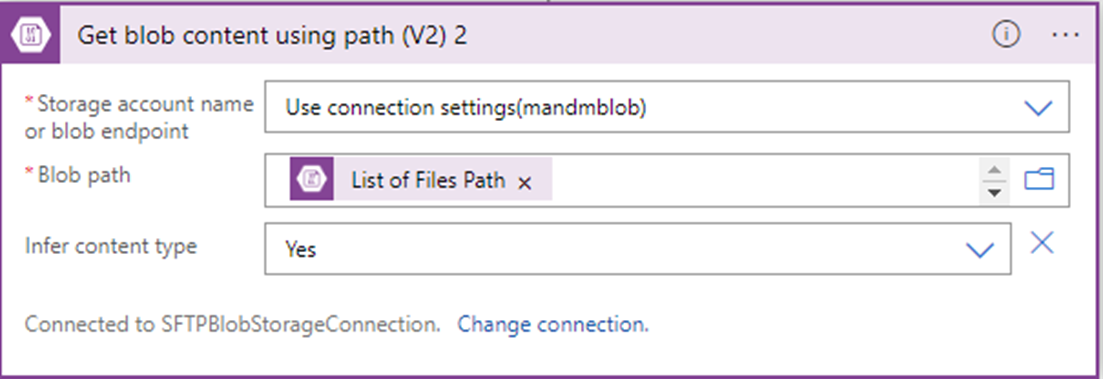Viewport: 1103px width, 379px height.
Task: Select the List of Files Path token text
Action: click(428, 180)
